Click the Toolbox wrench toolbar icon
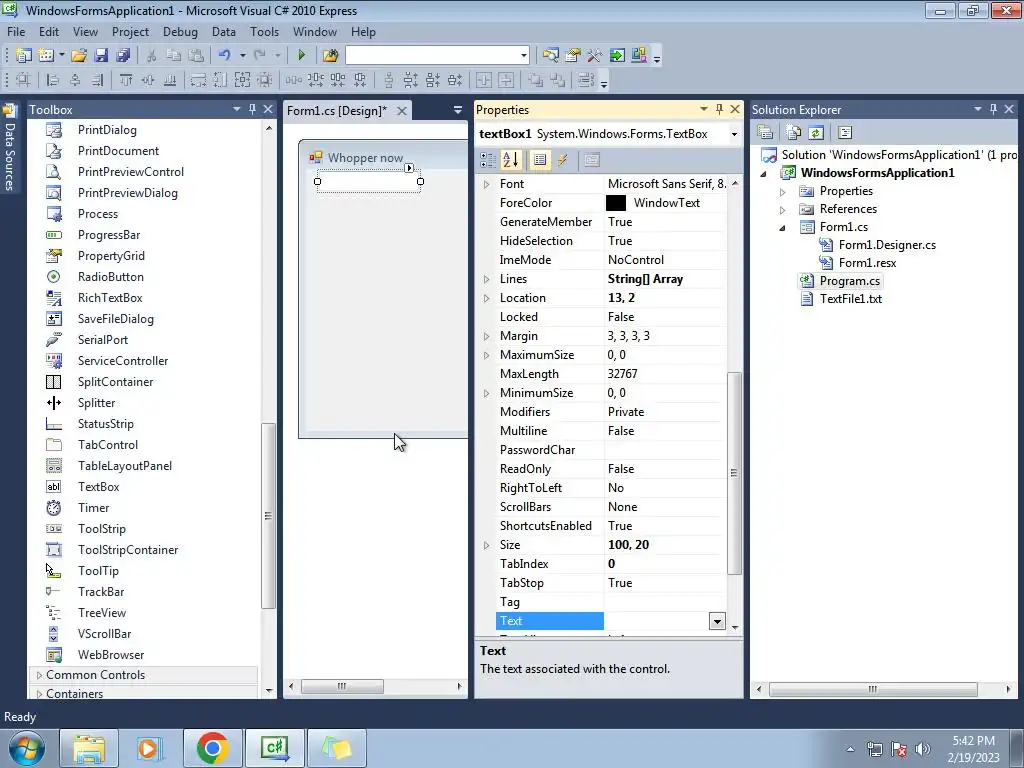 tap(594, 56)
